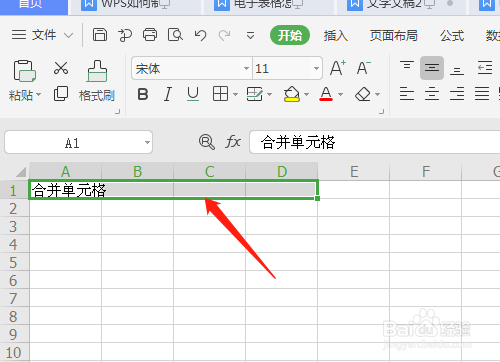Image resolution: width=500 pixels, height=362 pixels.
Task: Click the fx insert function icon
Action: point(233,142)
